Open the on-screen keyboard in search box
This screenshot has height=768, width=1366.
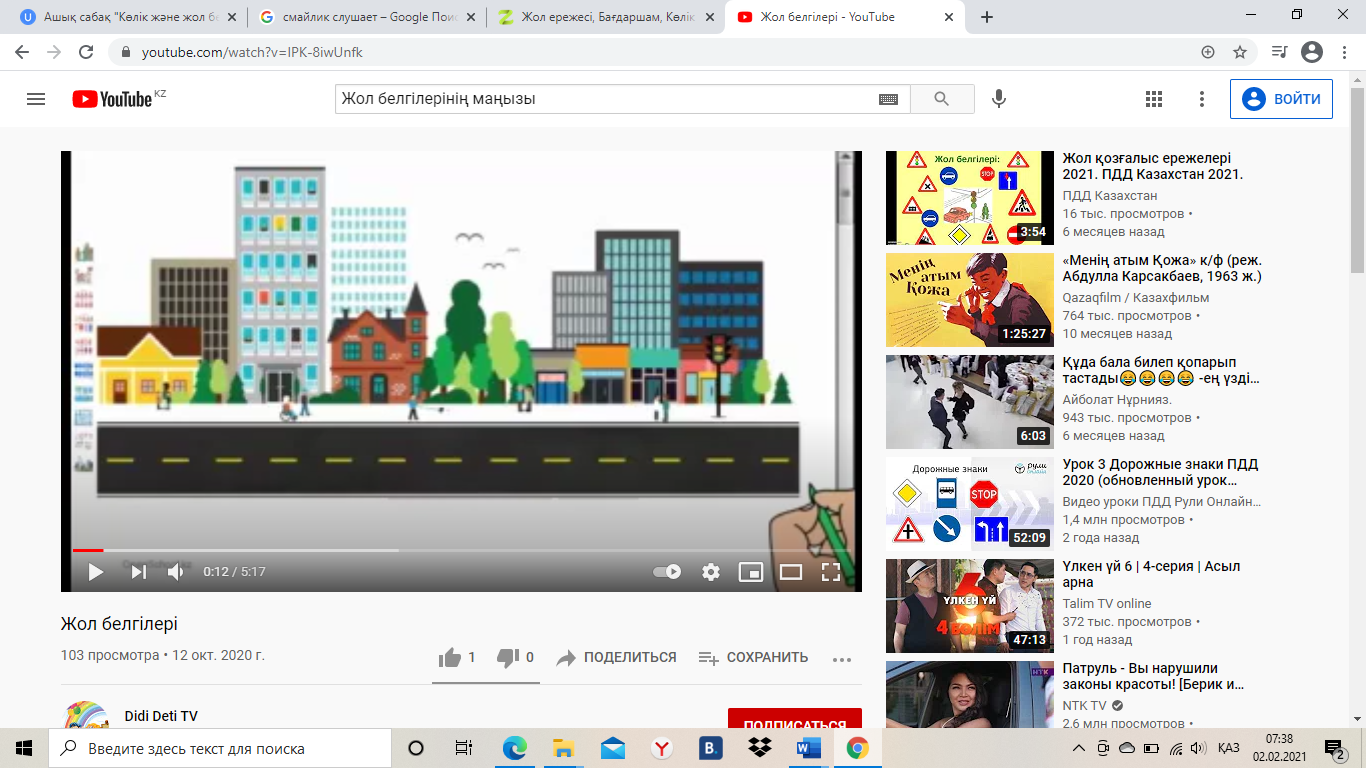(888, 99)
